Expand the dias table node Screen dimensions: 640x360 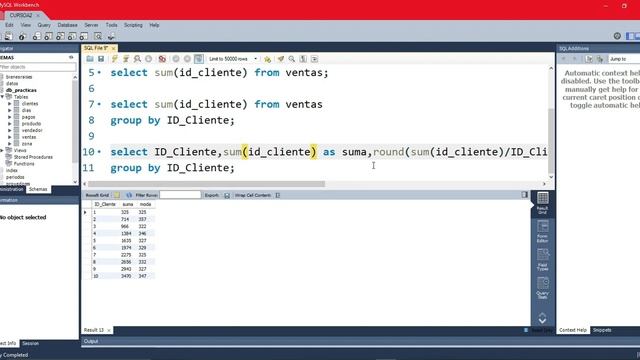[10, 110]
